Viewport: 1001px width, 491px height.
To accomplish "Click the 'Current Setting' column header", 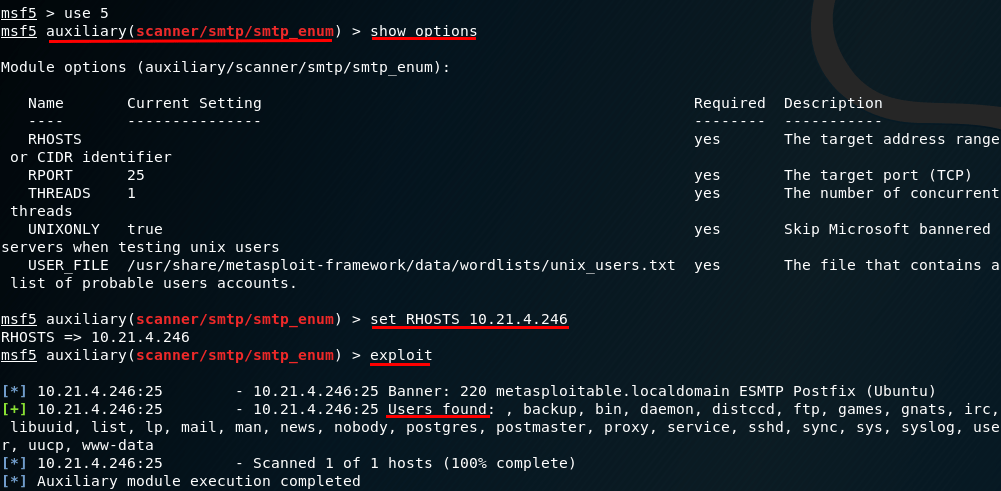I will [194, 103].
